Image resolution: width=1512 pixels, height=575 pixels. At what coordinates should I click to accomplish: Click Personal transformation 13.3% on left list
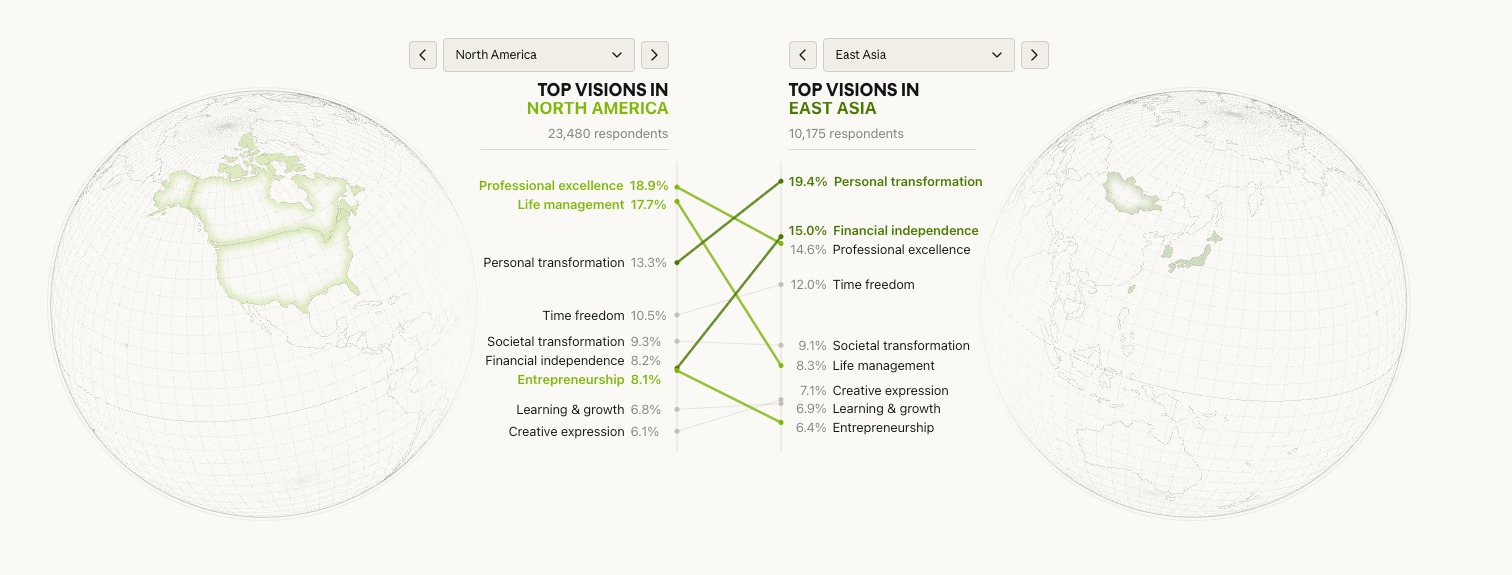click(x=574, y=263)
